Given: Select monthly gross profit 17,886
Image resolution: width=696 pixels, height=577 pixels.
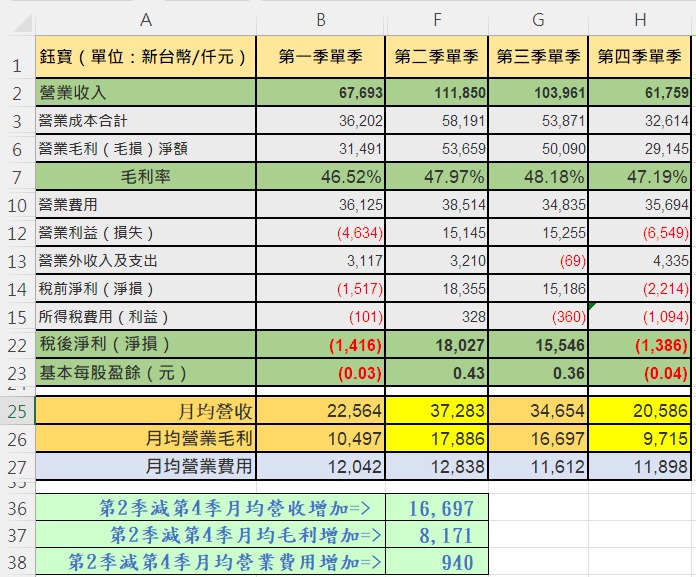Looking at the screenshot, I should tap(437, 439).
